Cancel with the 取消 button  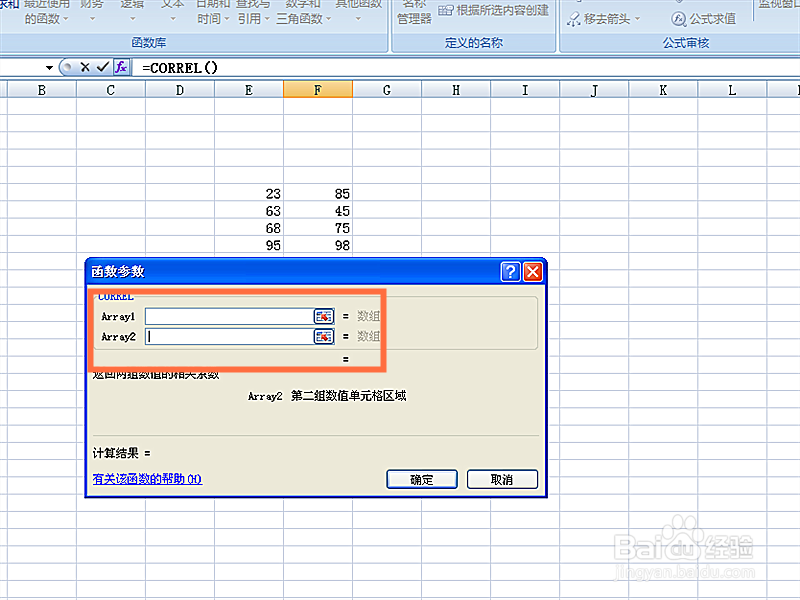pyautogui.click(x=502, y=480)
